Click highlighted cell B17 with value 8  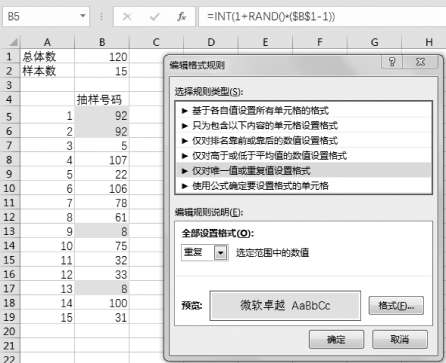102,288
